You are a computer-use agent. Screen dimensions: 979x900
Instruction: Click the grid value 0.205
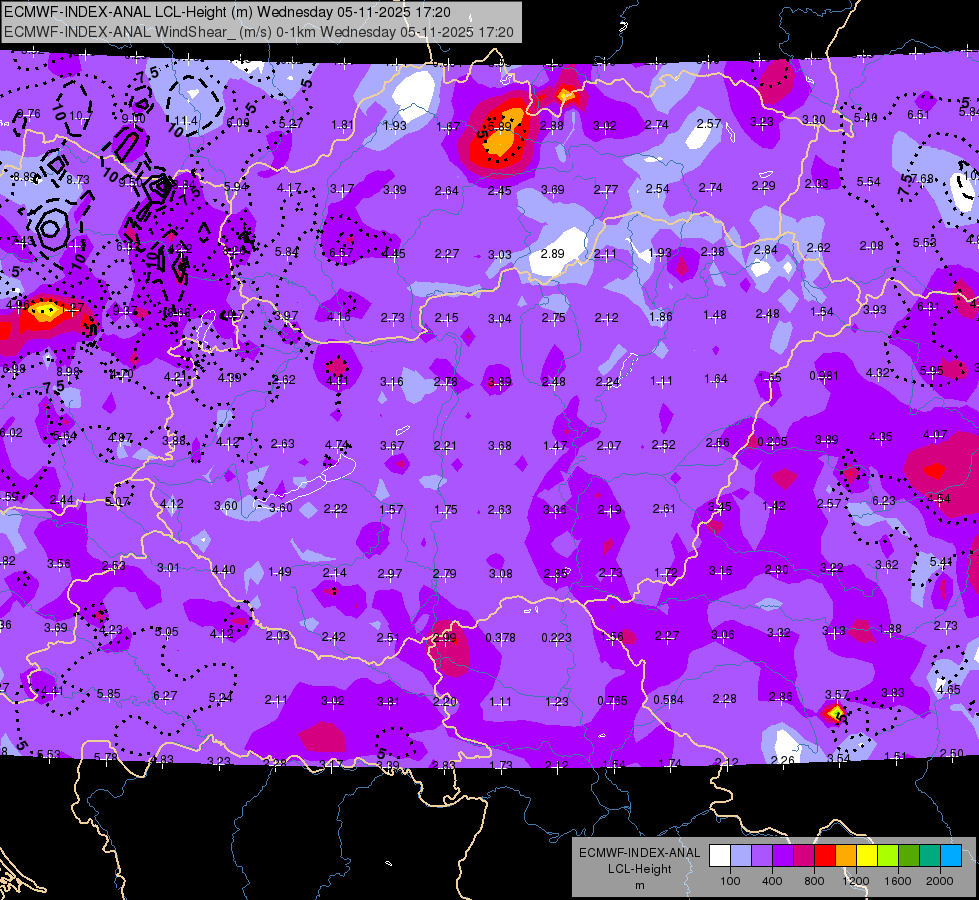tap(772, 442)
